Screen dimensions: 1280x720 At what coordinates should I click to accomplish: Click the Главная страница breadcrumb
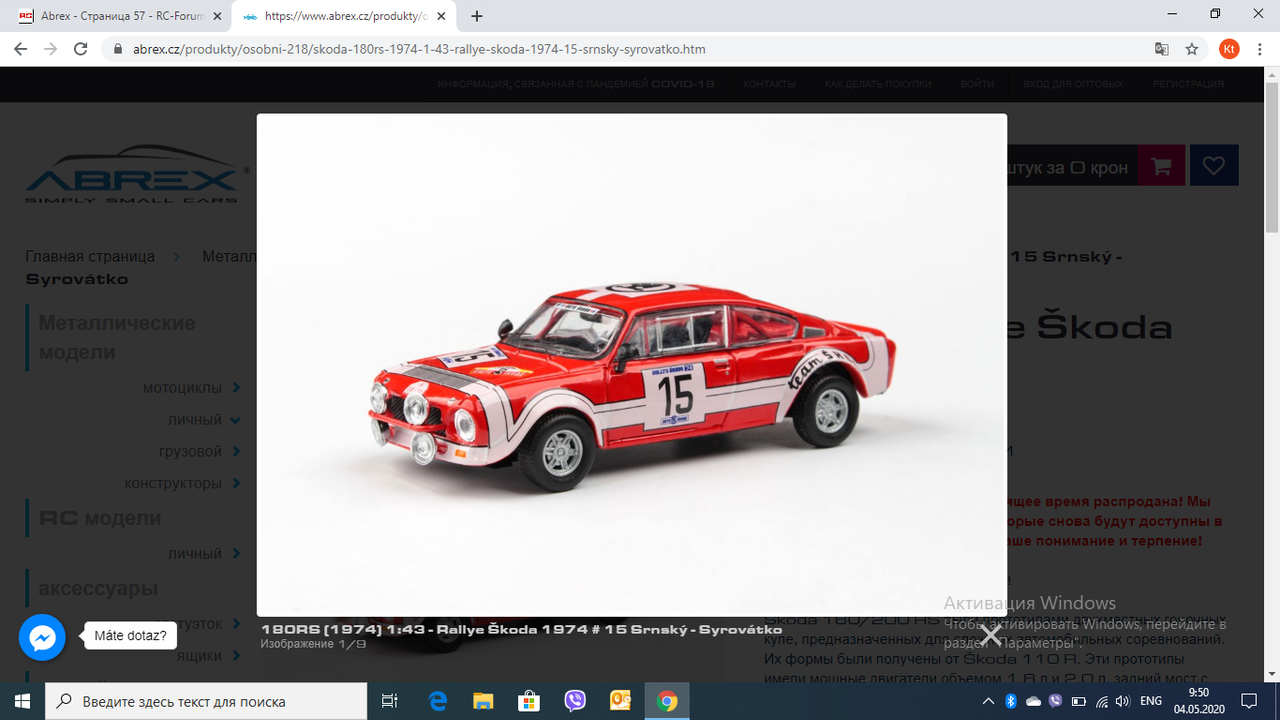point(90,256)
